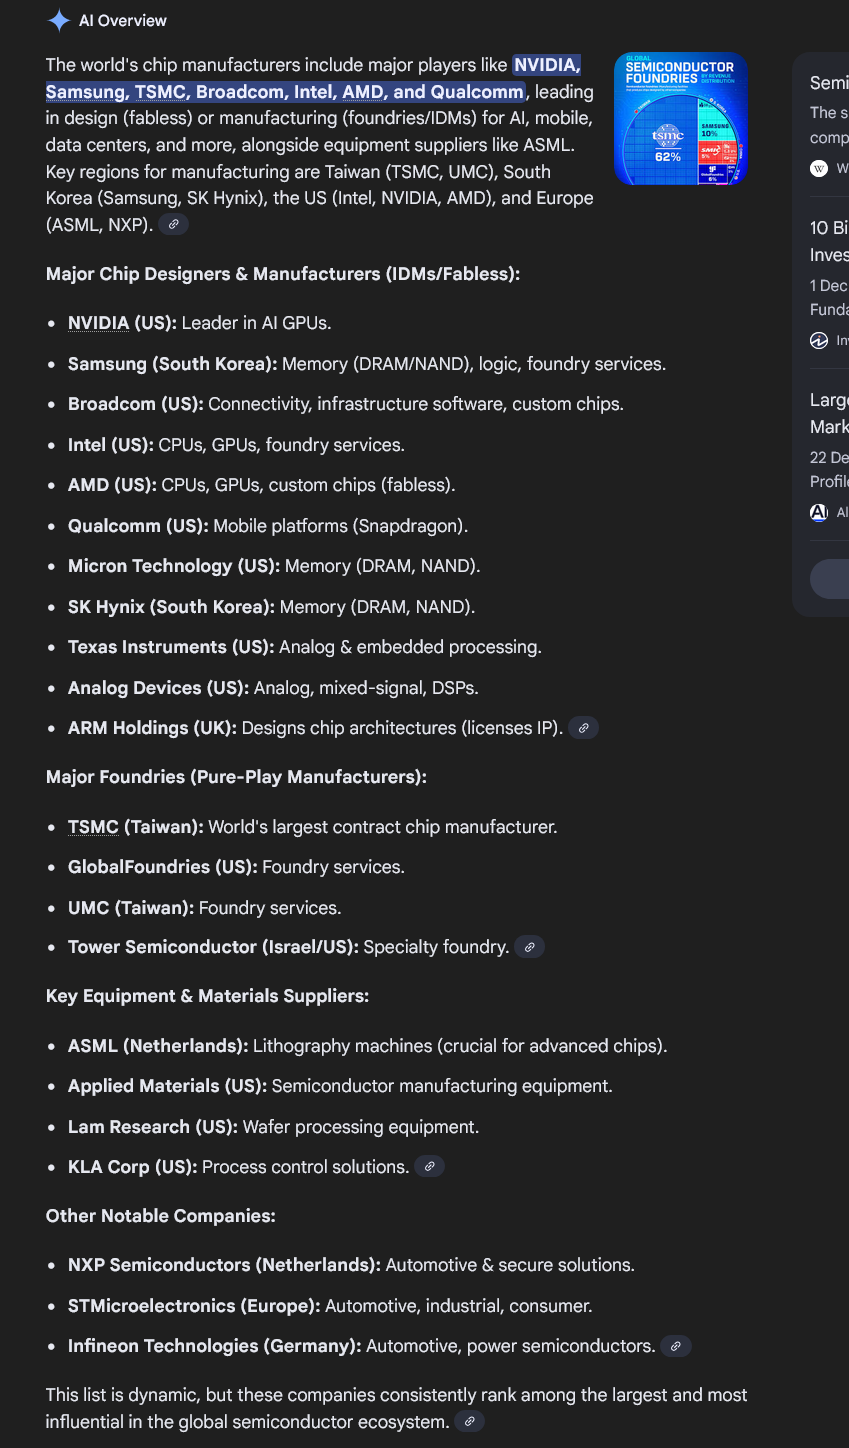Click the Wikipedia source icon in side panel
The width and height of the screenshot is (849, 1448).
(x=819, y=168)
